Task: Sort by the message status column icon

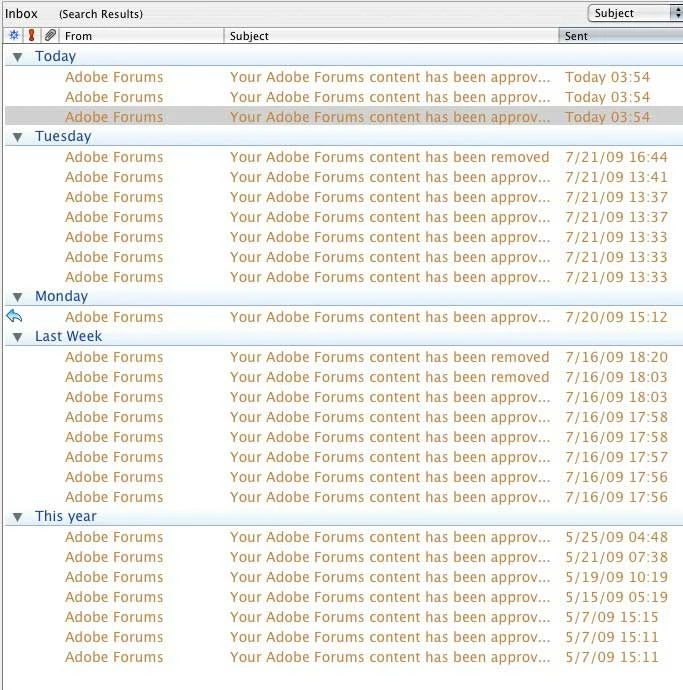Action: [14, 35]
